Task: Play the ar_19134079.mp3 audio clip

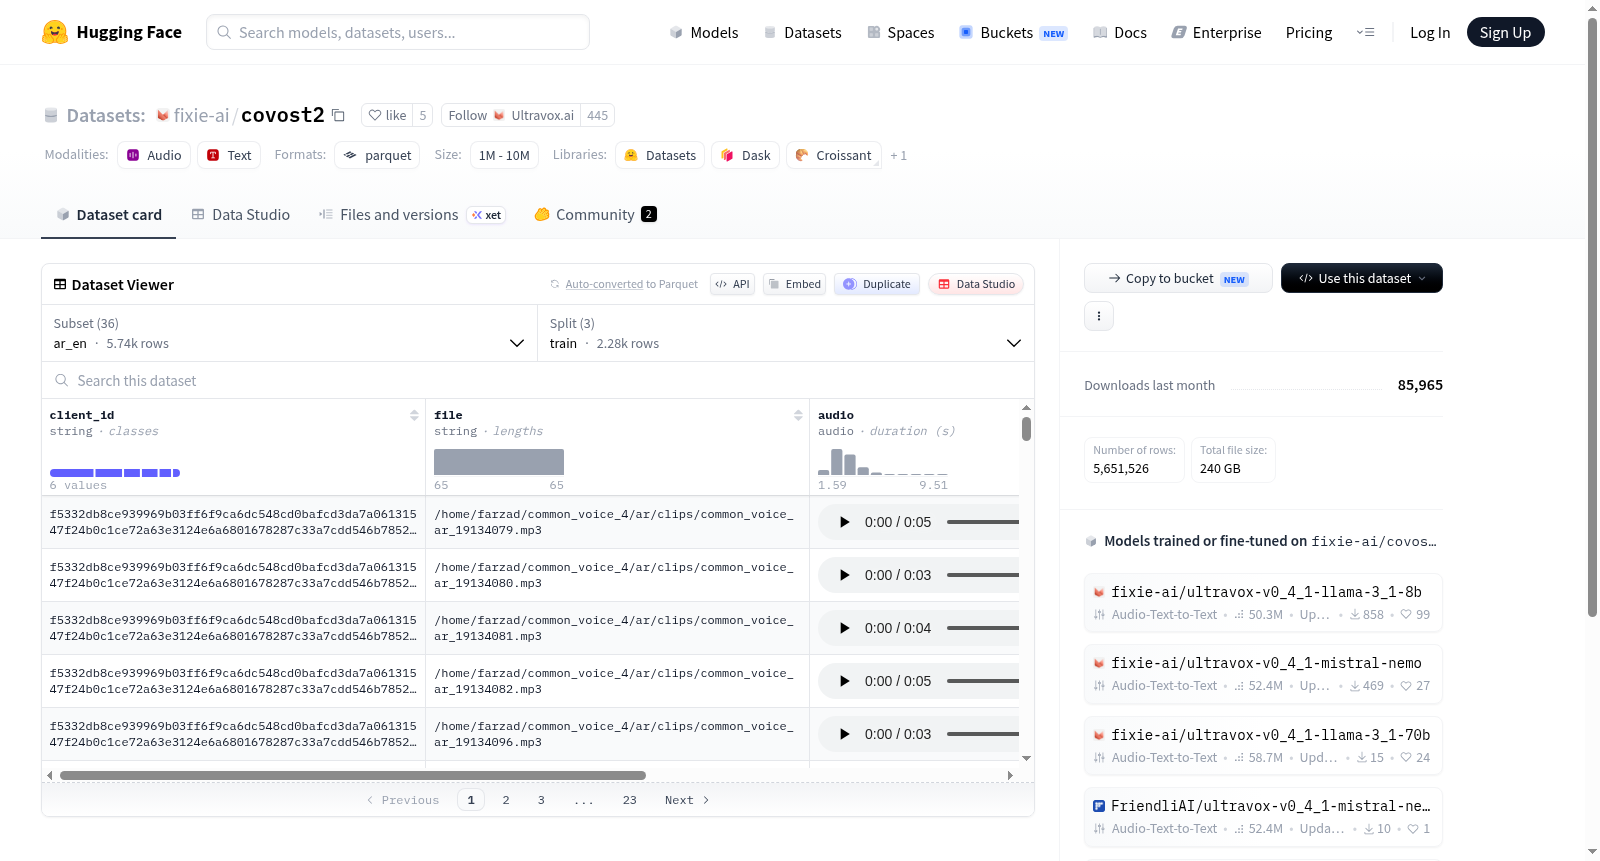Action: point(844,522)
